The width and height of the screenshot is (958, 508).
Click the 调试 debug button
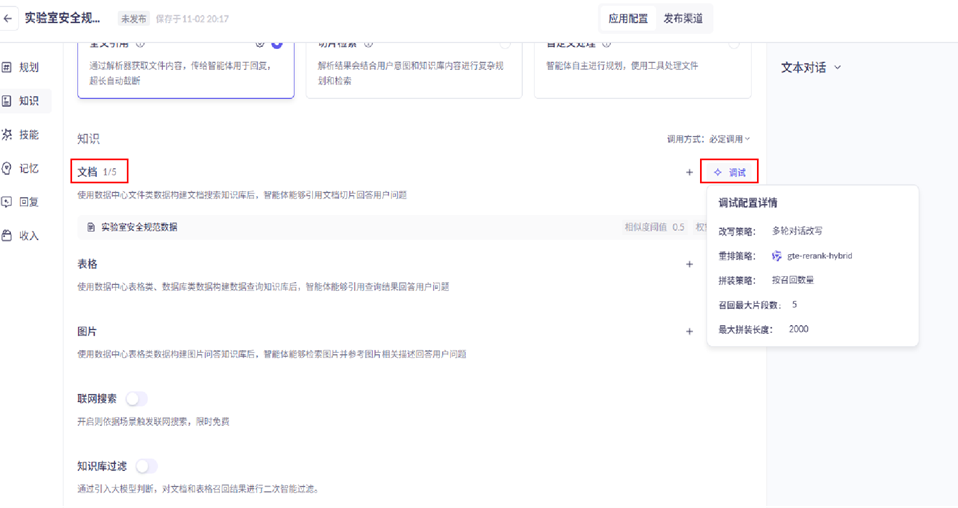[x=729, y=172]
